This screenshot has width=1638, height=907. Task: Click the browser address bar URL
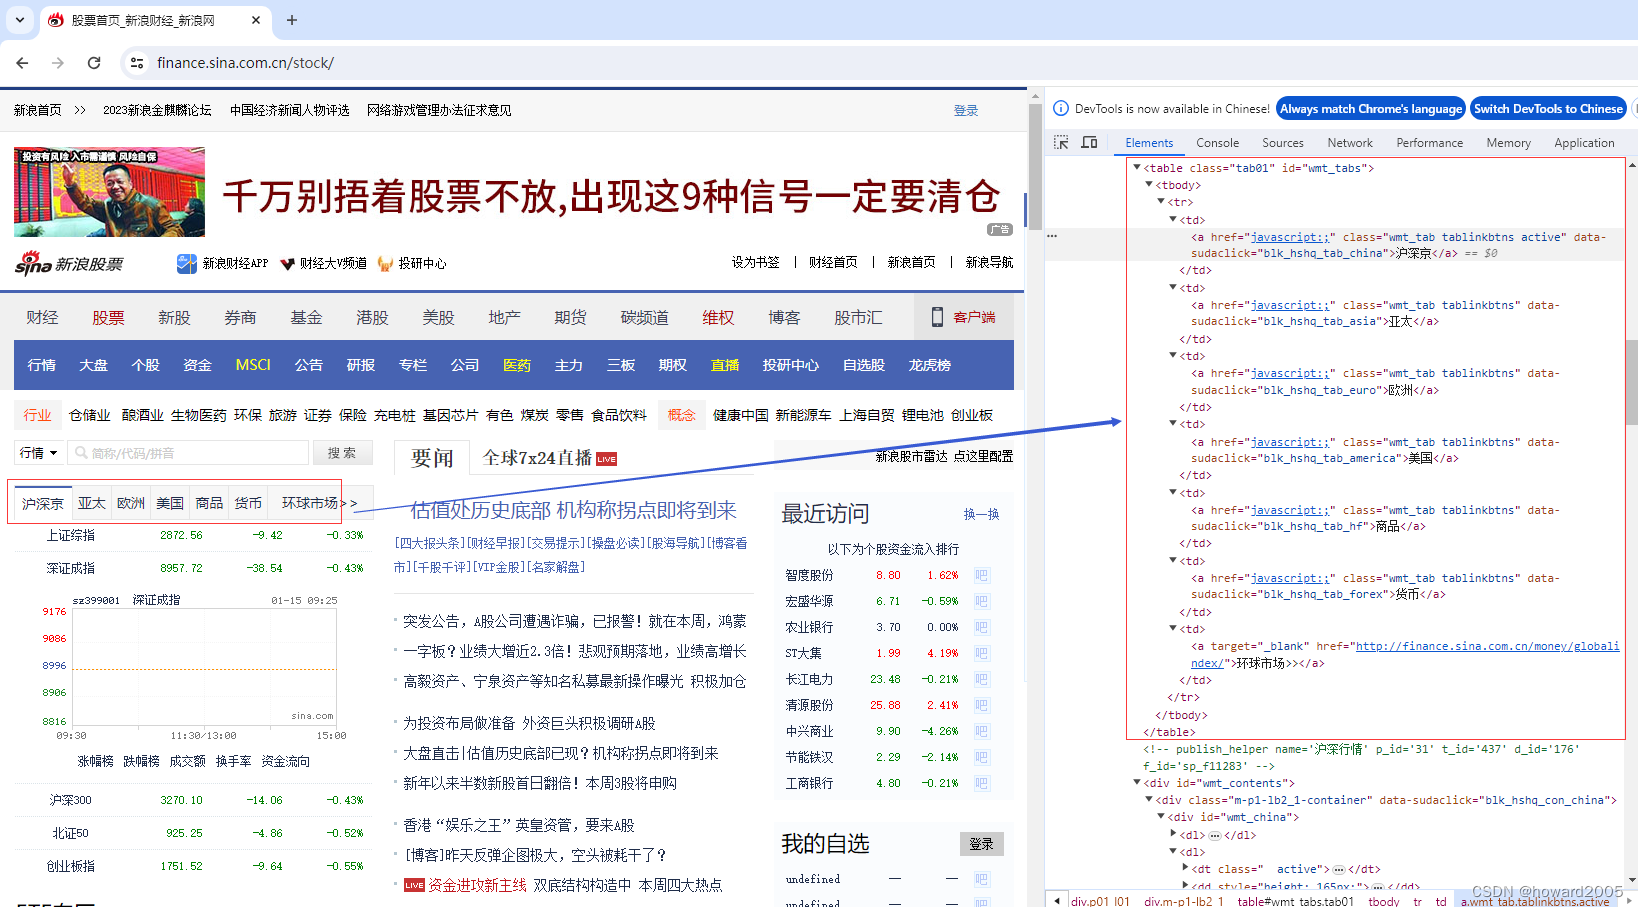pyautogui.click(x=245, y=63)
